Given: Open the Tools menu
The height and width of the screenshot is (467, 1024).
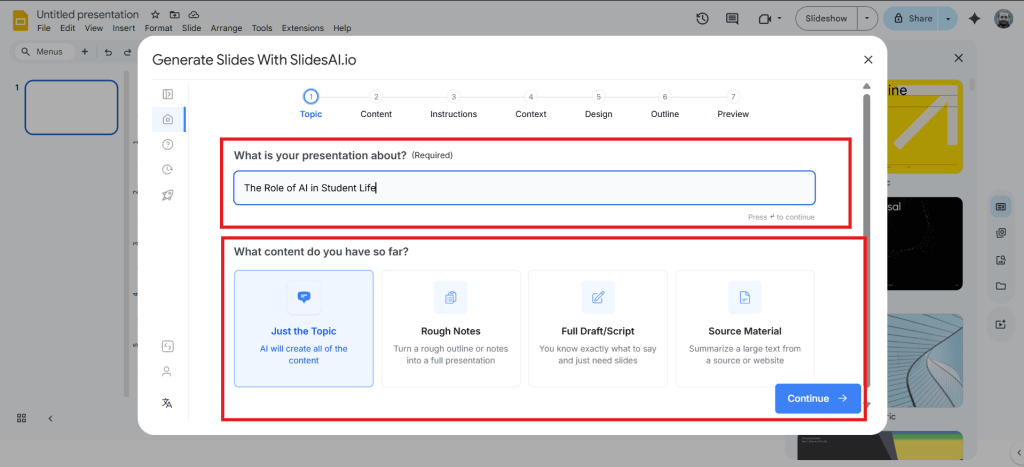Looking at the screenshot, I should point(262,28).
